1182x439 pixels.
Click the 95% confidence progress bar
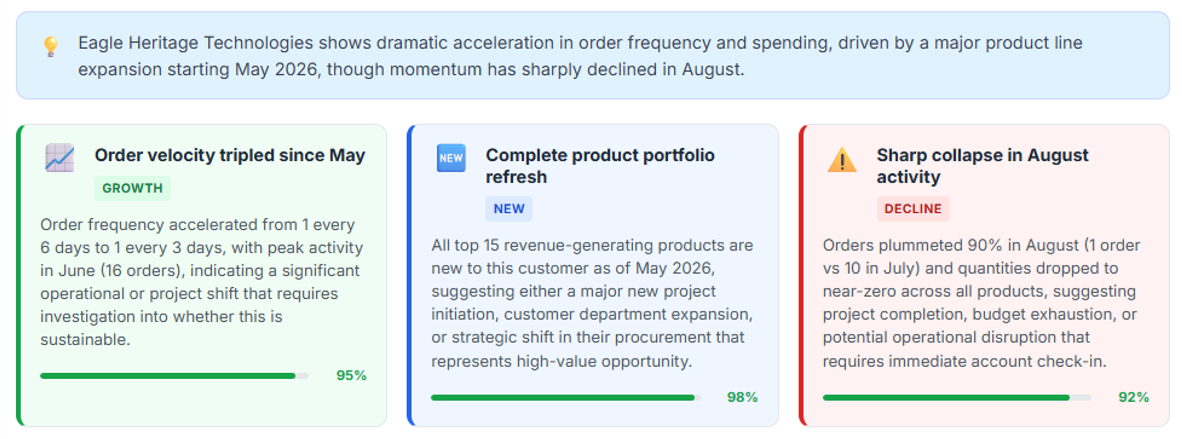tap(174, 376)
